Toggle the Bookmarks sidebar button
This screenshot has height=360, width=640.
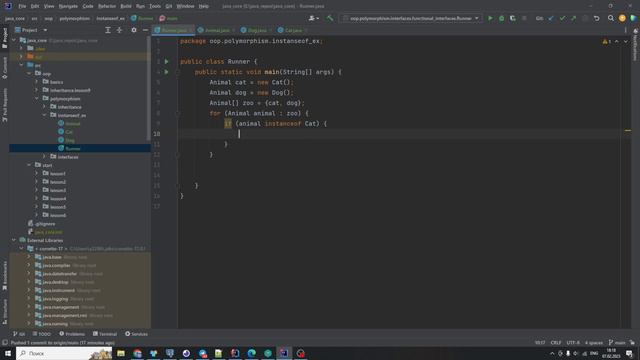[x=4, y=276]
